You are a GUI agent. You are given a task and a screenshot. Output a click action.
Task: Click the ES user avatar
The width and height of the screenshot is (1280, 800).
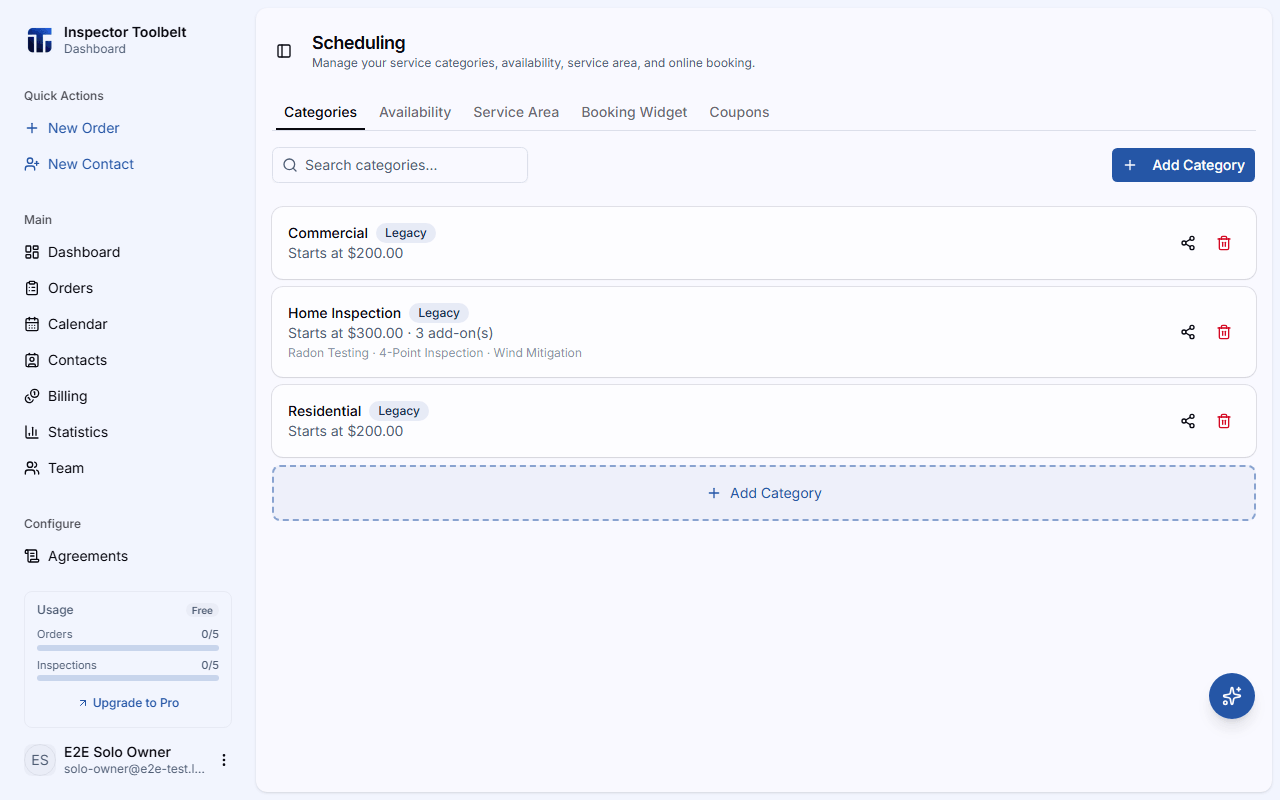click(x=40, y=760)
